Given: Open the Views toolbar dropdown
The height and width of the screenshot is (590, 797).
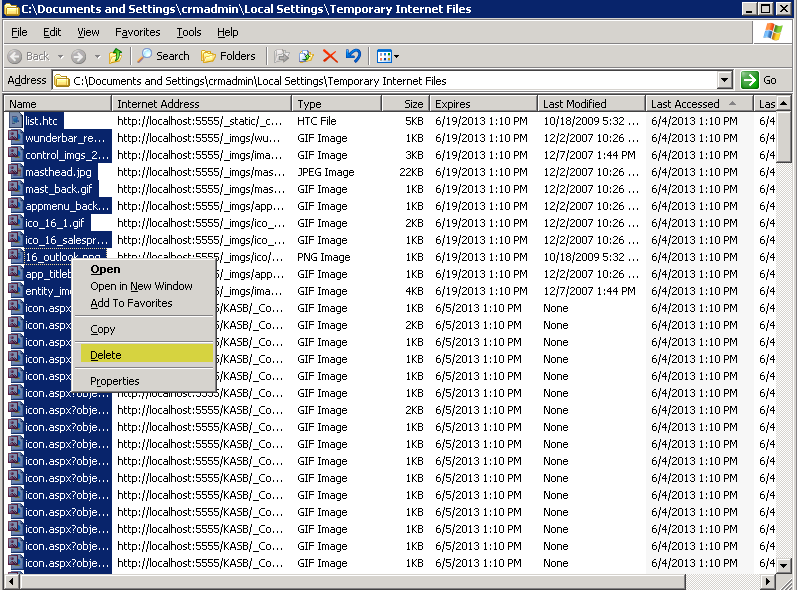Looking at the screenshot, I should pos(388,56).
